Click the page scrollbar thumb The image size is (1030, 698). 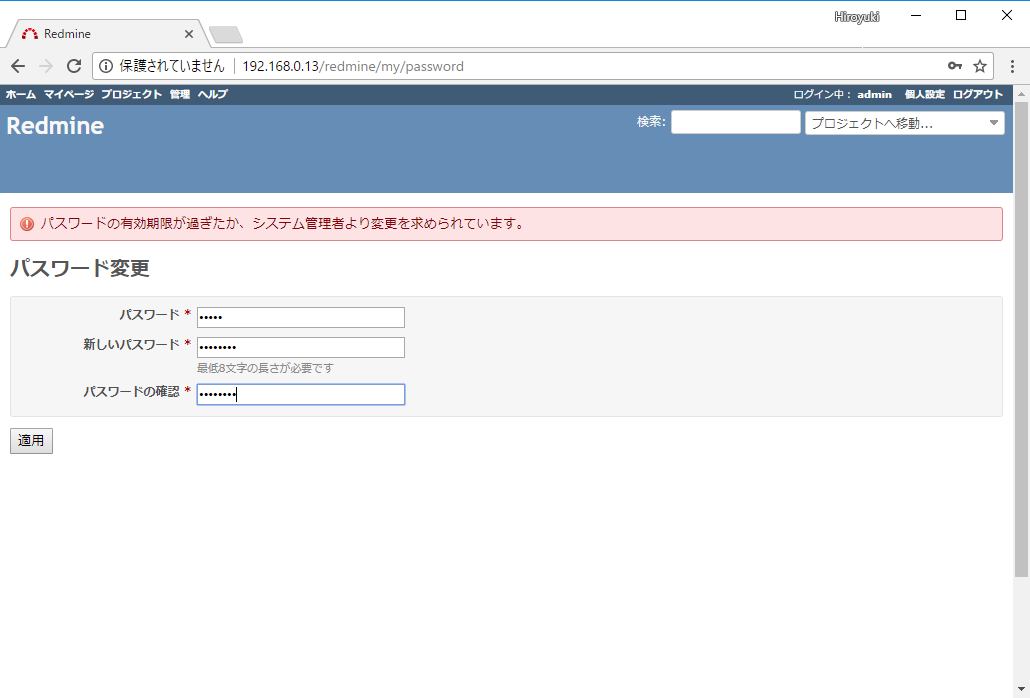(x=1021, y=339)
